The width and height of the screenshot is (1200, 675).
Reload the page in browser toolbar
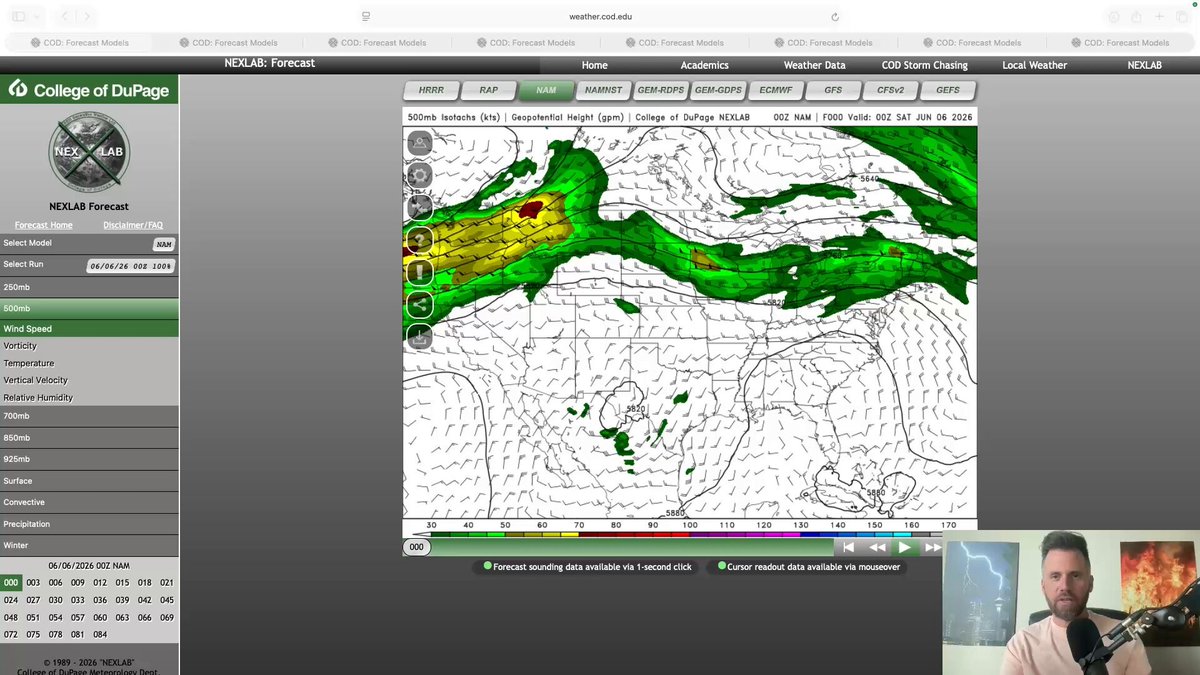[x=835, y=17]
